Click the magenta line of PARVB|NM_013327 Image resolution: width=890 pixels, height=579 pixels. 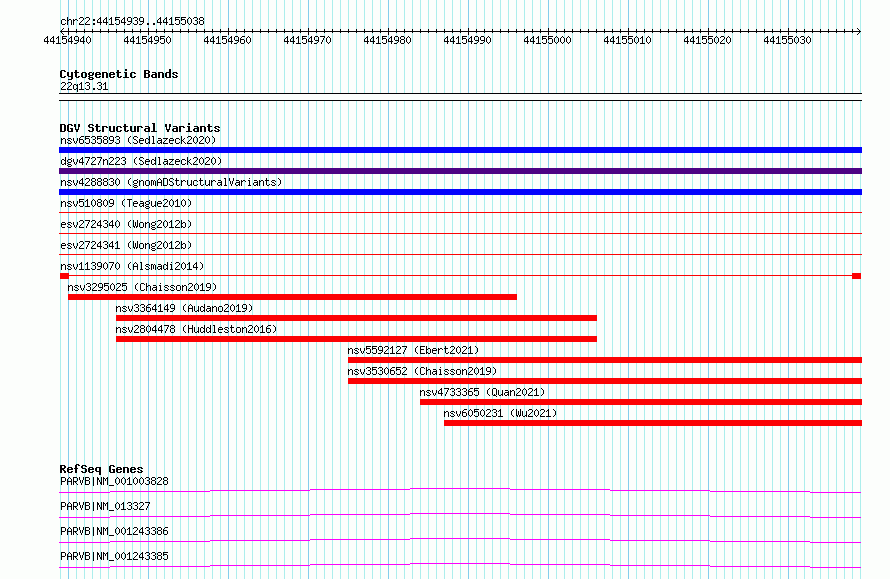pyautogui.click(x=460, y=515)
